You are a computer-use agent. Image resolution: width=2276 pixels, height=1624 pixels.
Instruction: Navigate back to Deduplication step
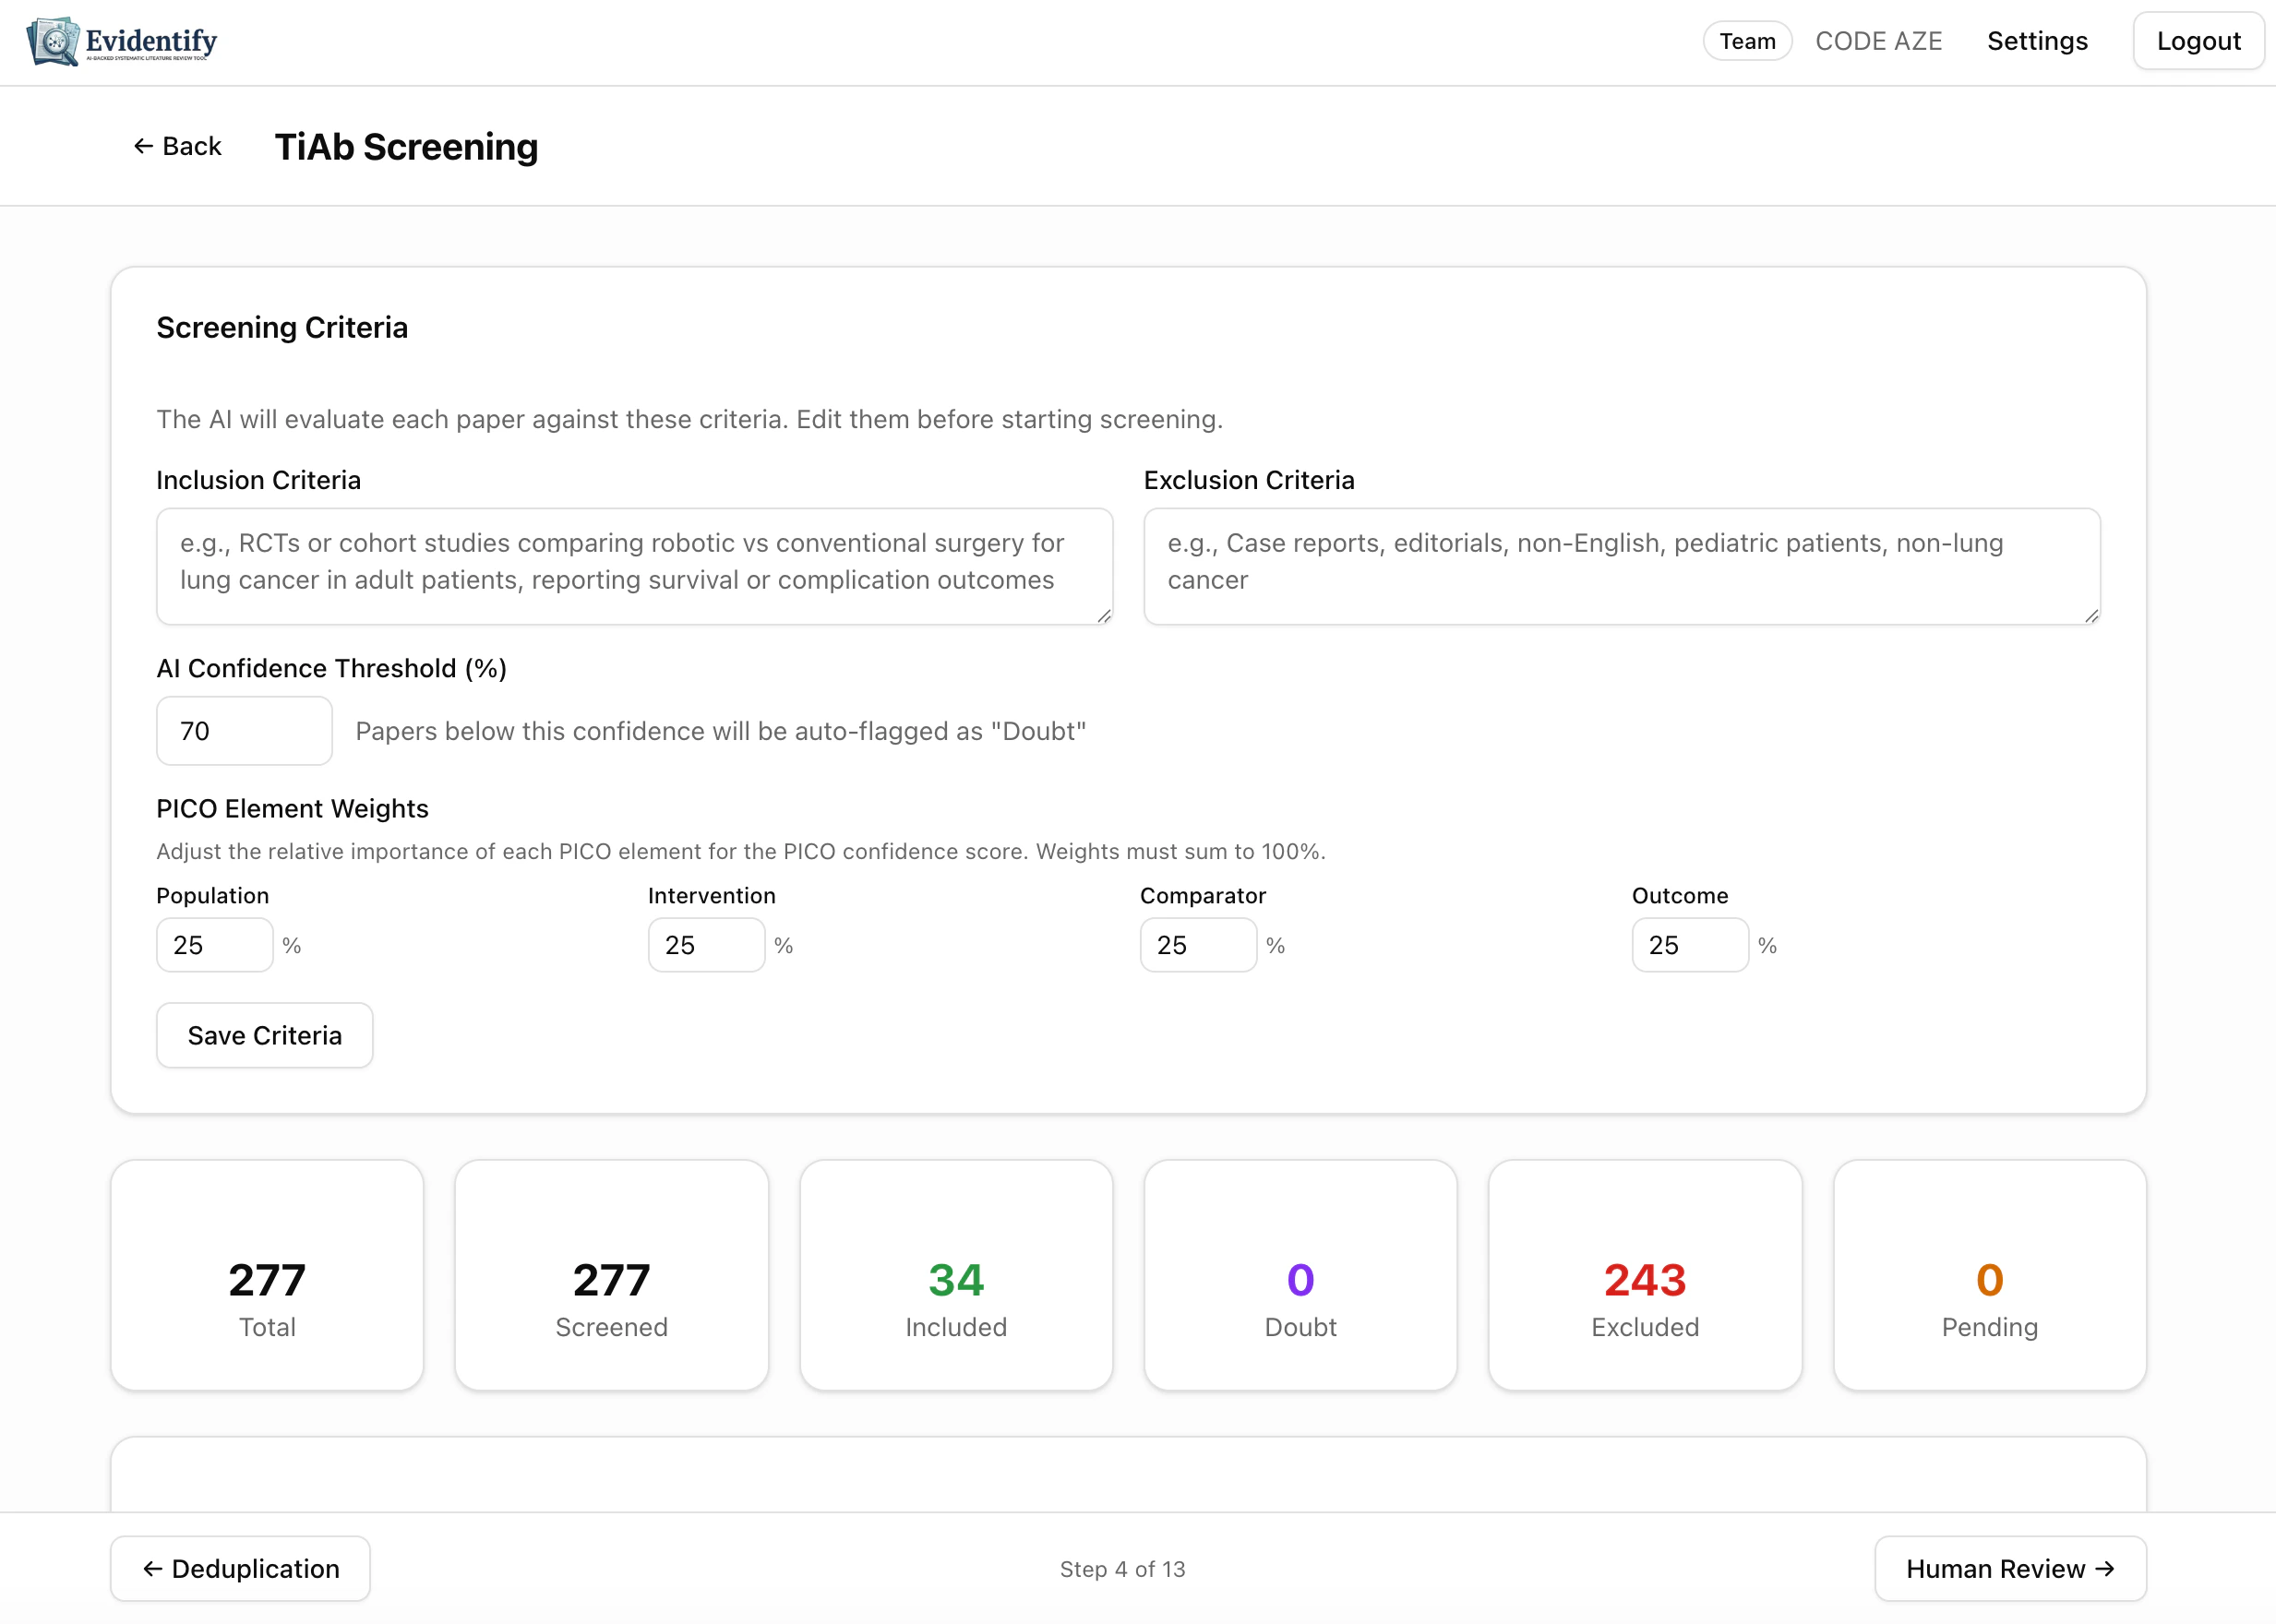(239, 1568)
